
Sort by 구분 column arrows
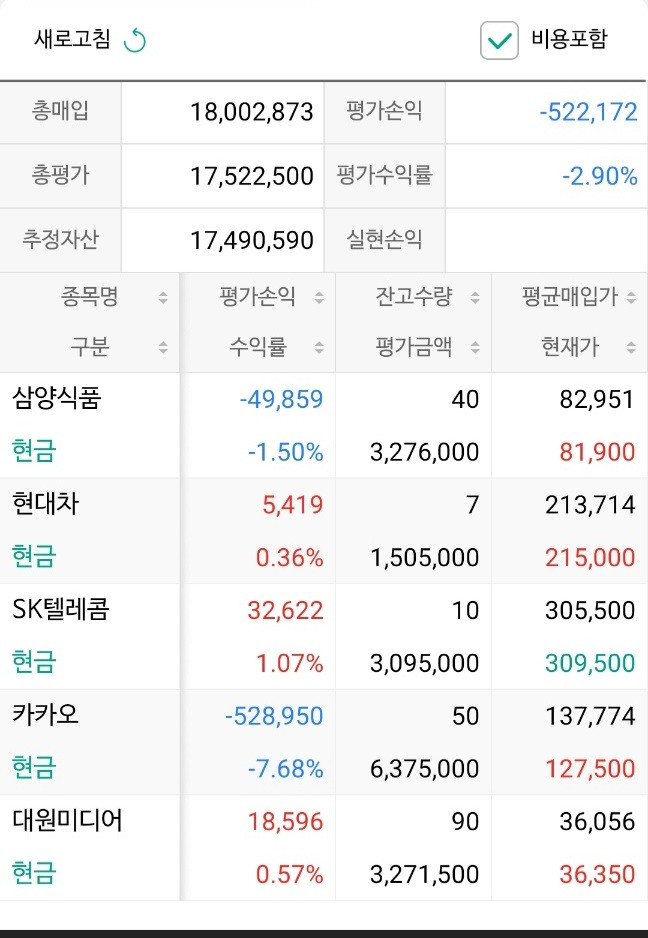click(x=163, y=347)
